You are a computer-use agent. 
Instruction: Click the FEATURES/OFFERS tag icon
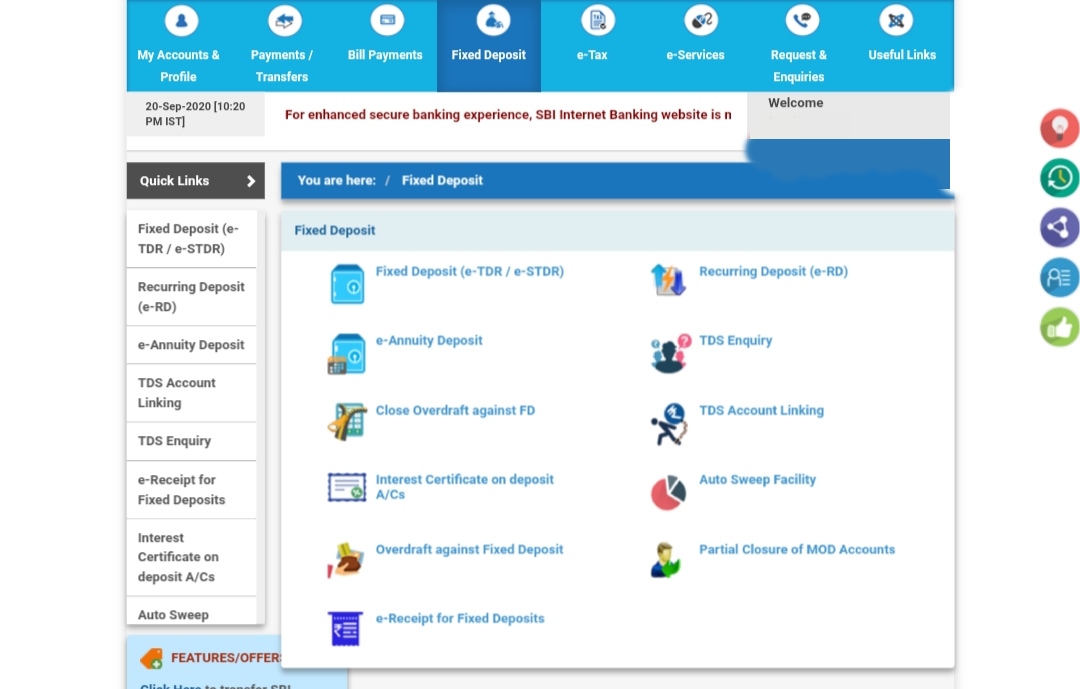pyautogui.click(x=152, y=659)
